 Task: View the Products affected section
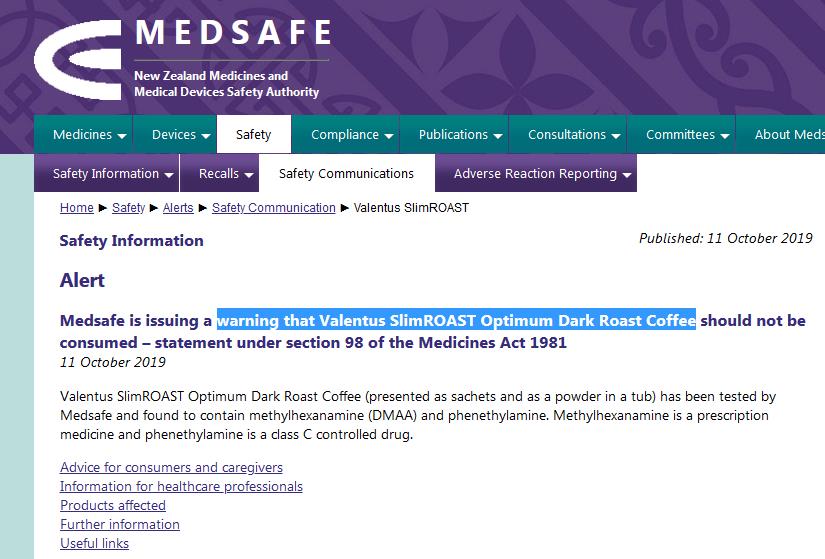pyautogui.click(x=113, y=505)
